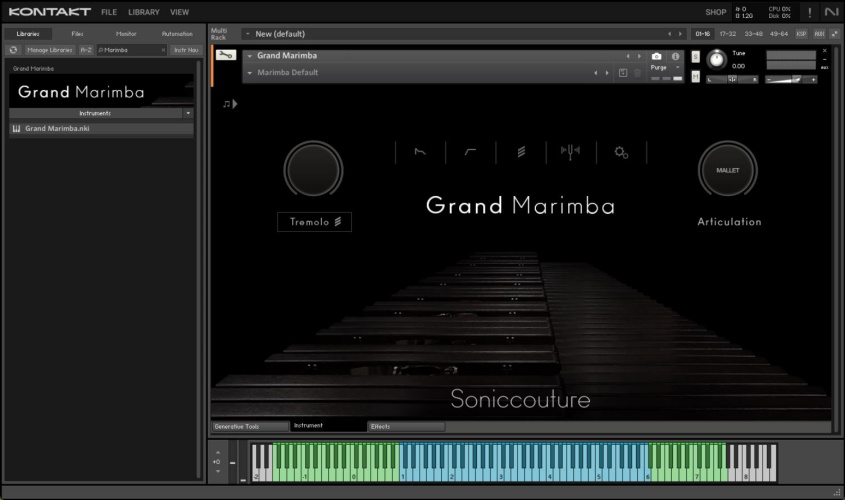Open the gear settings page icon
845x500 pixels.
(621, 152)
